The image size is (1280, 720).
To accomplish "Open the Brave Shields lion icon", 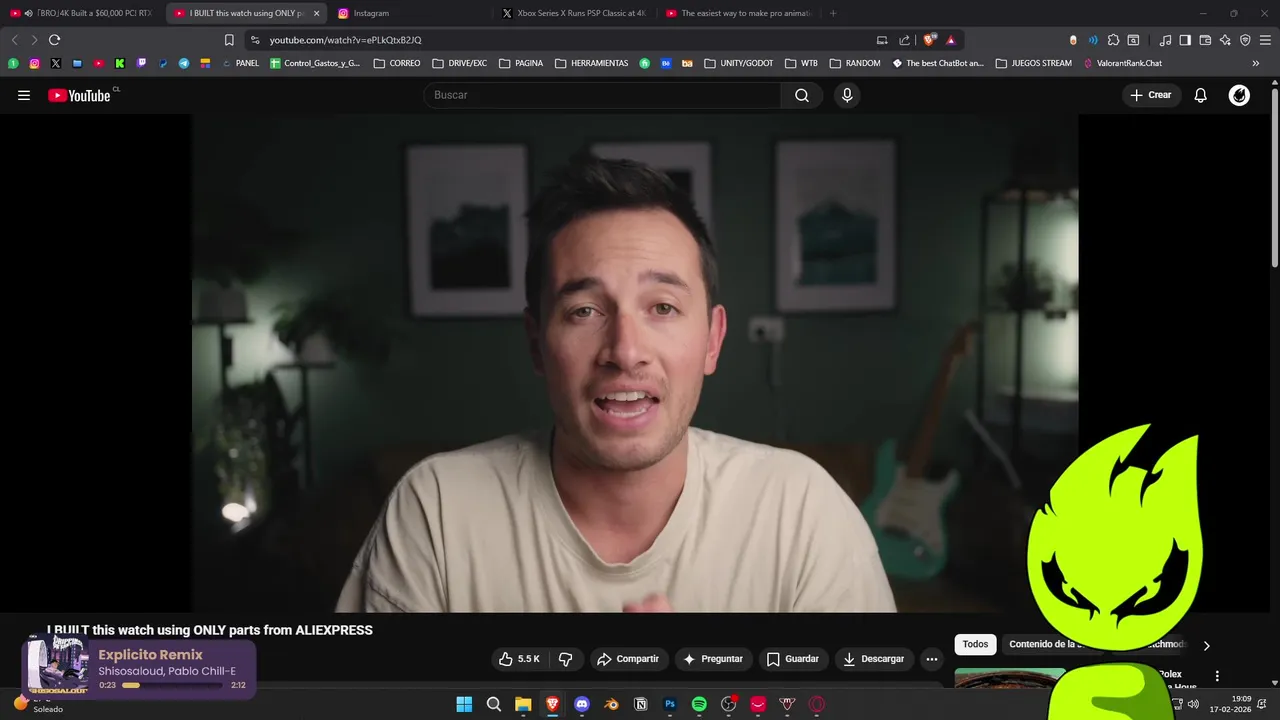I will 929,40.
